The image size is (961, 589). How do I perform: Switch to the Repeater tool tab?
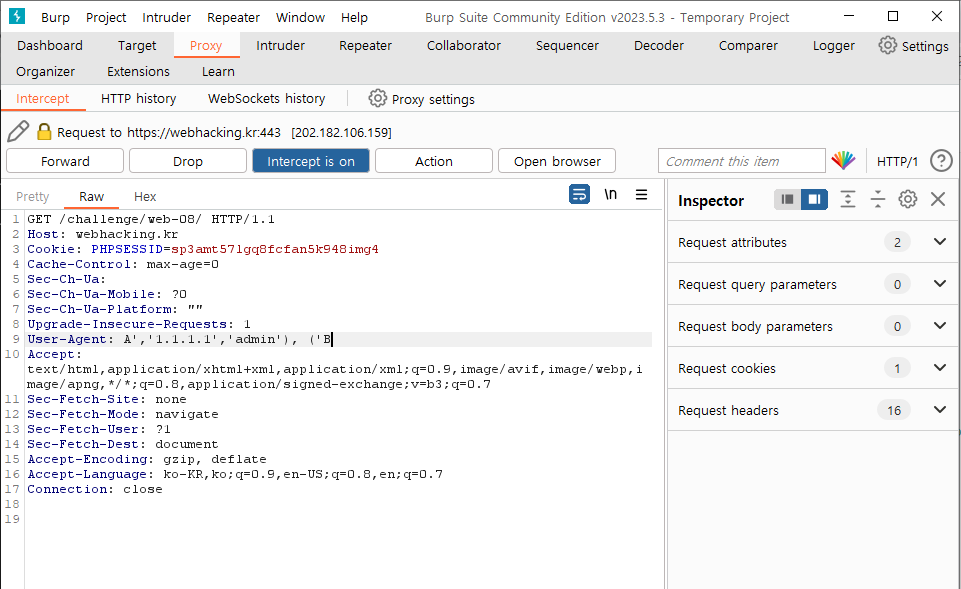point(365,45)
